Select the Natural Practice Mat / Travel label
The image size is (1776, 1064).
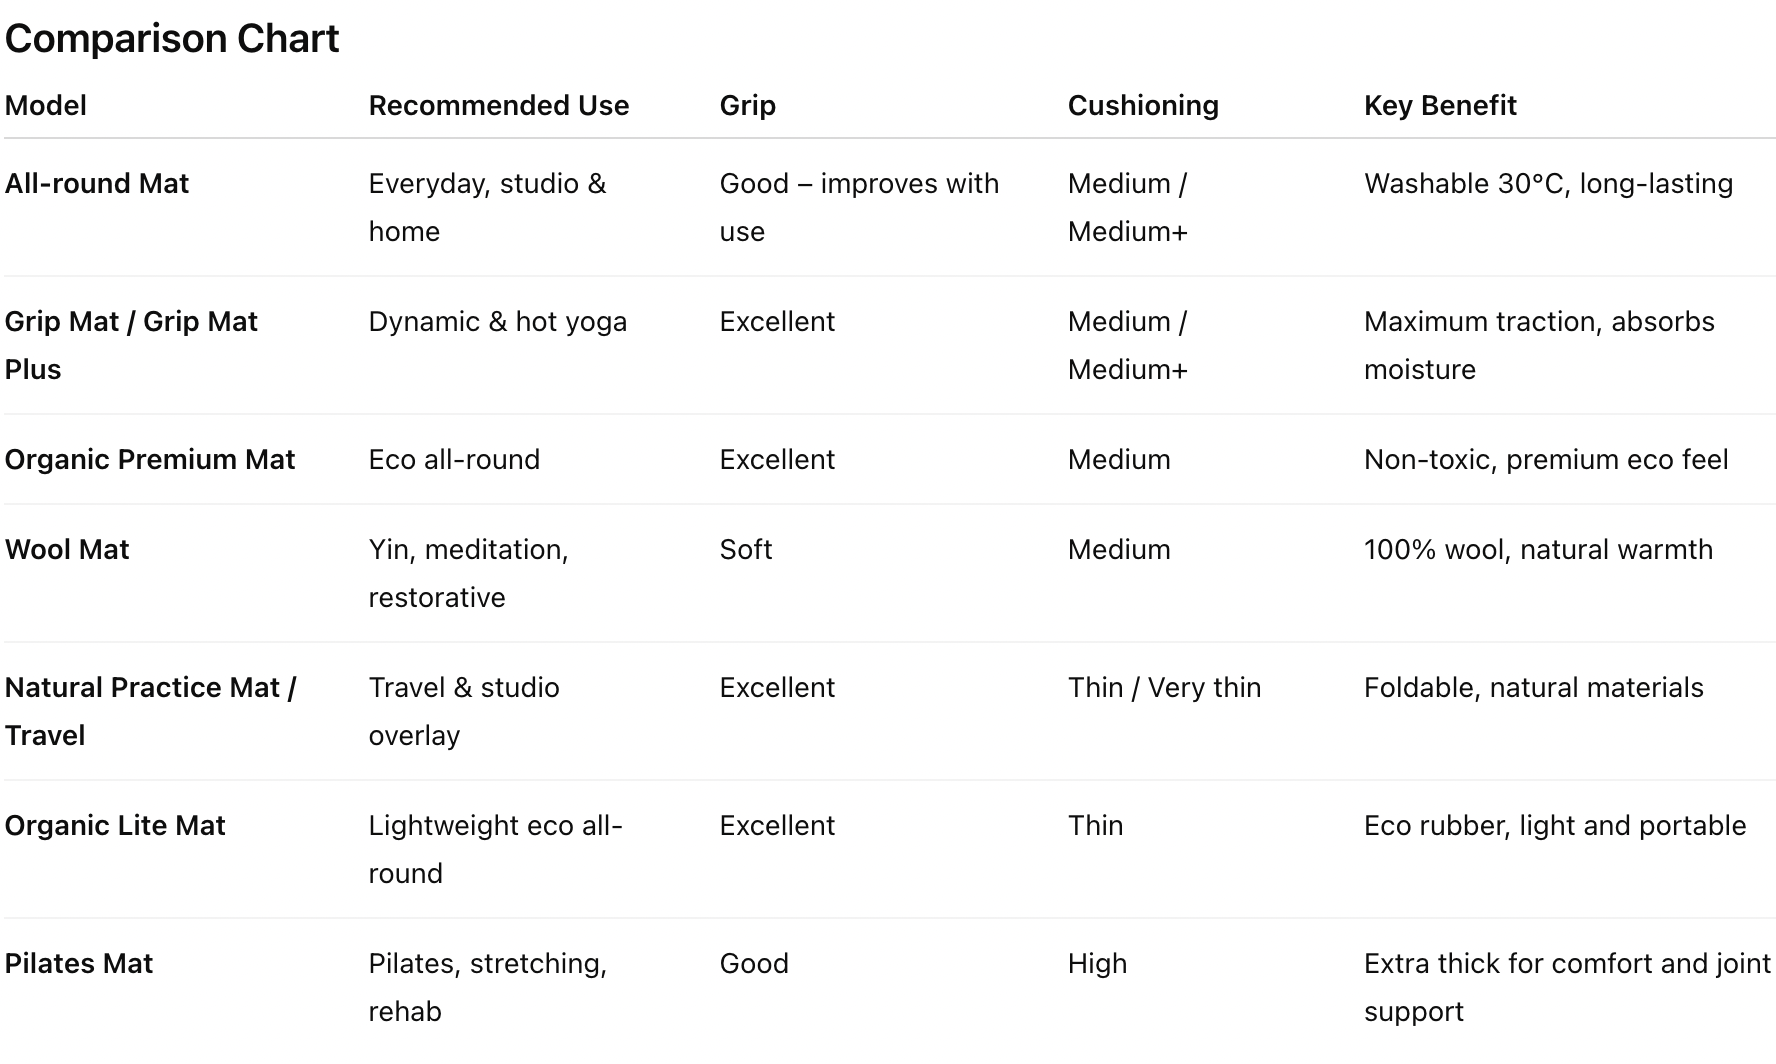(150, 710)
